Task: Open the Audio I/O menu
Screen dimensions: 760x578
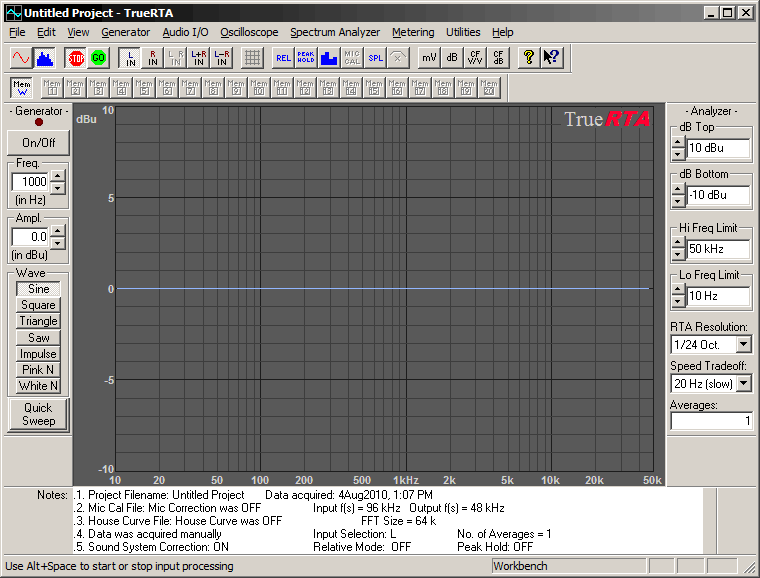Action: (185, 32)
